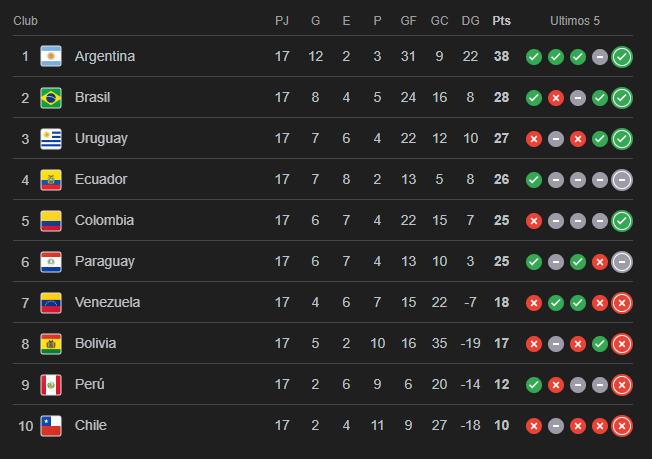
Task: Click Argentina's 38 points value
Action: pyautogui.click(x=501, y=56)
